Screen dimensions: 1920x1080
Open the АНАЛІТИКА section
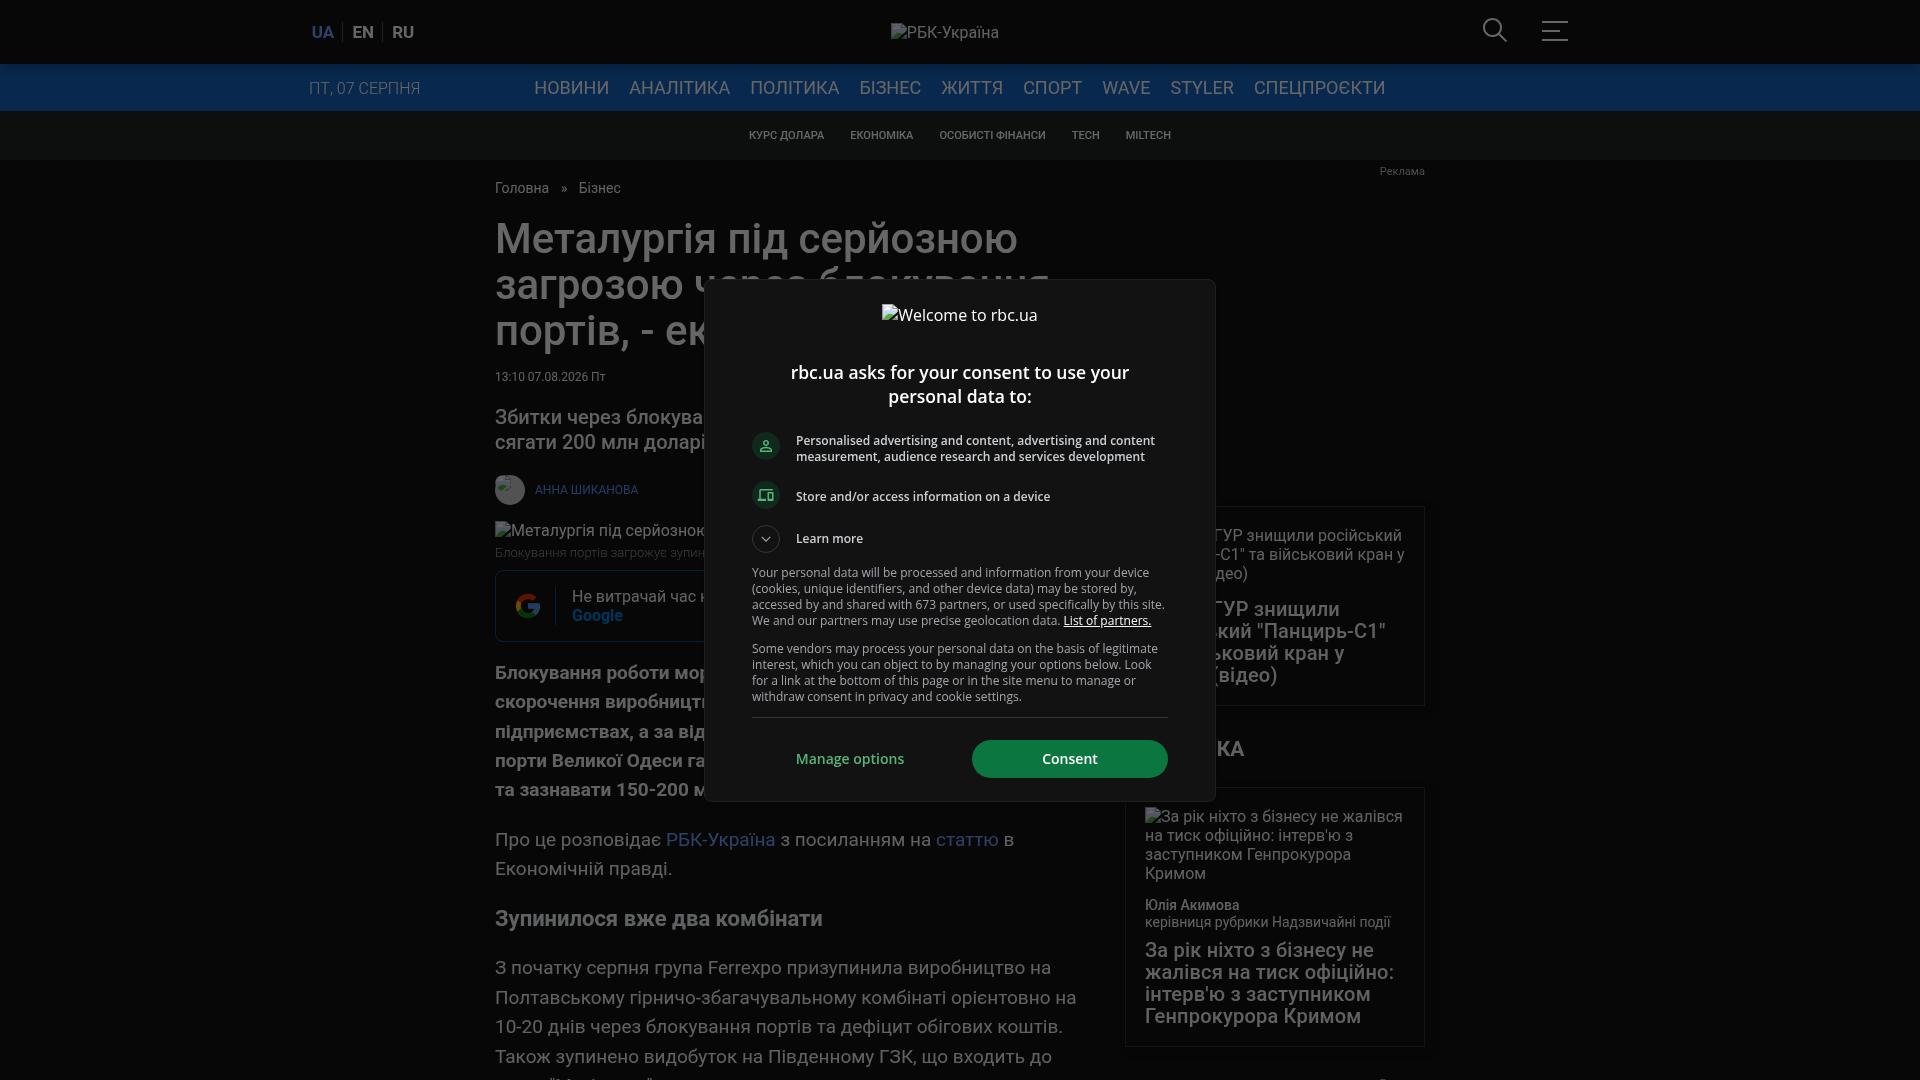(x=679, y=88)
